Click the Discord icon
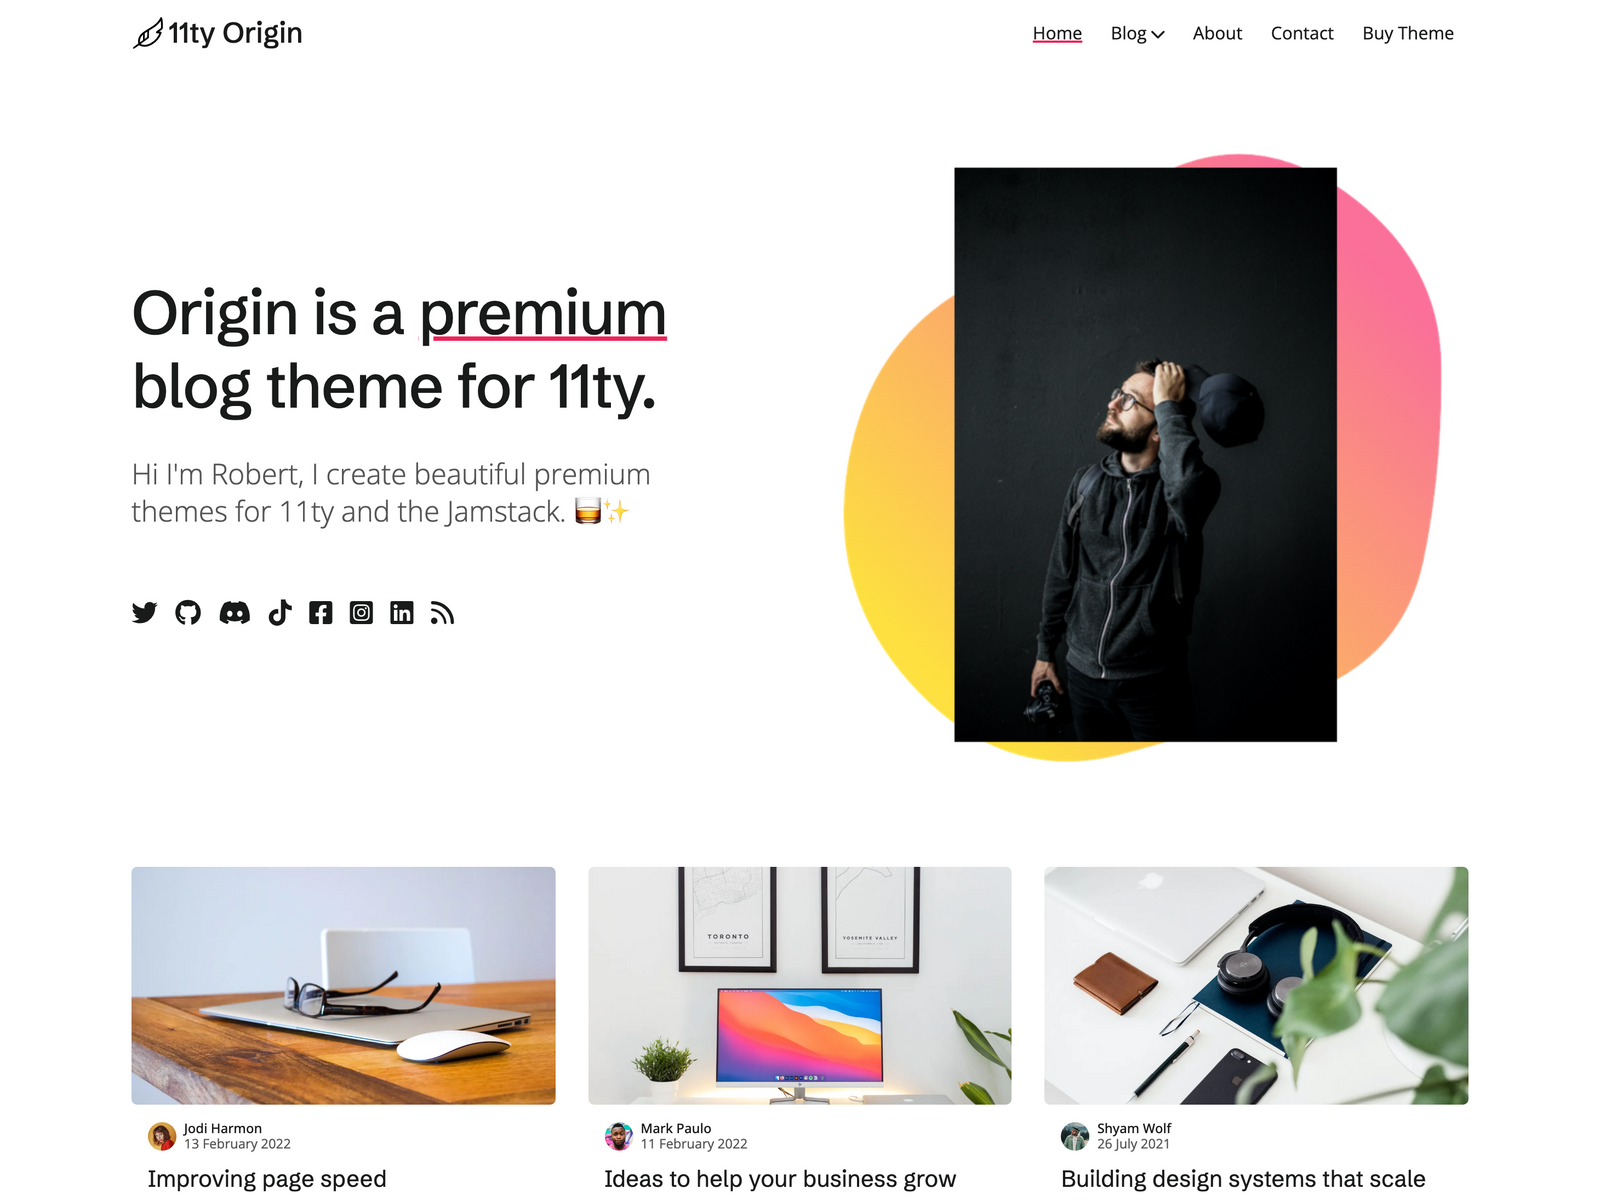Viewport: 1600px width, 1200px height. [235, 613]
